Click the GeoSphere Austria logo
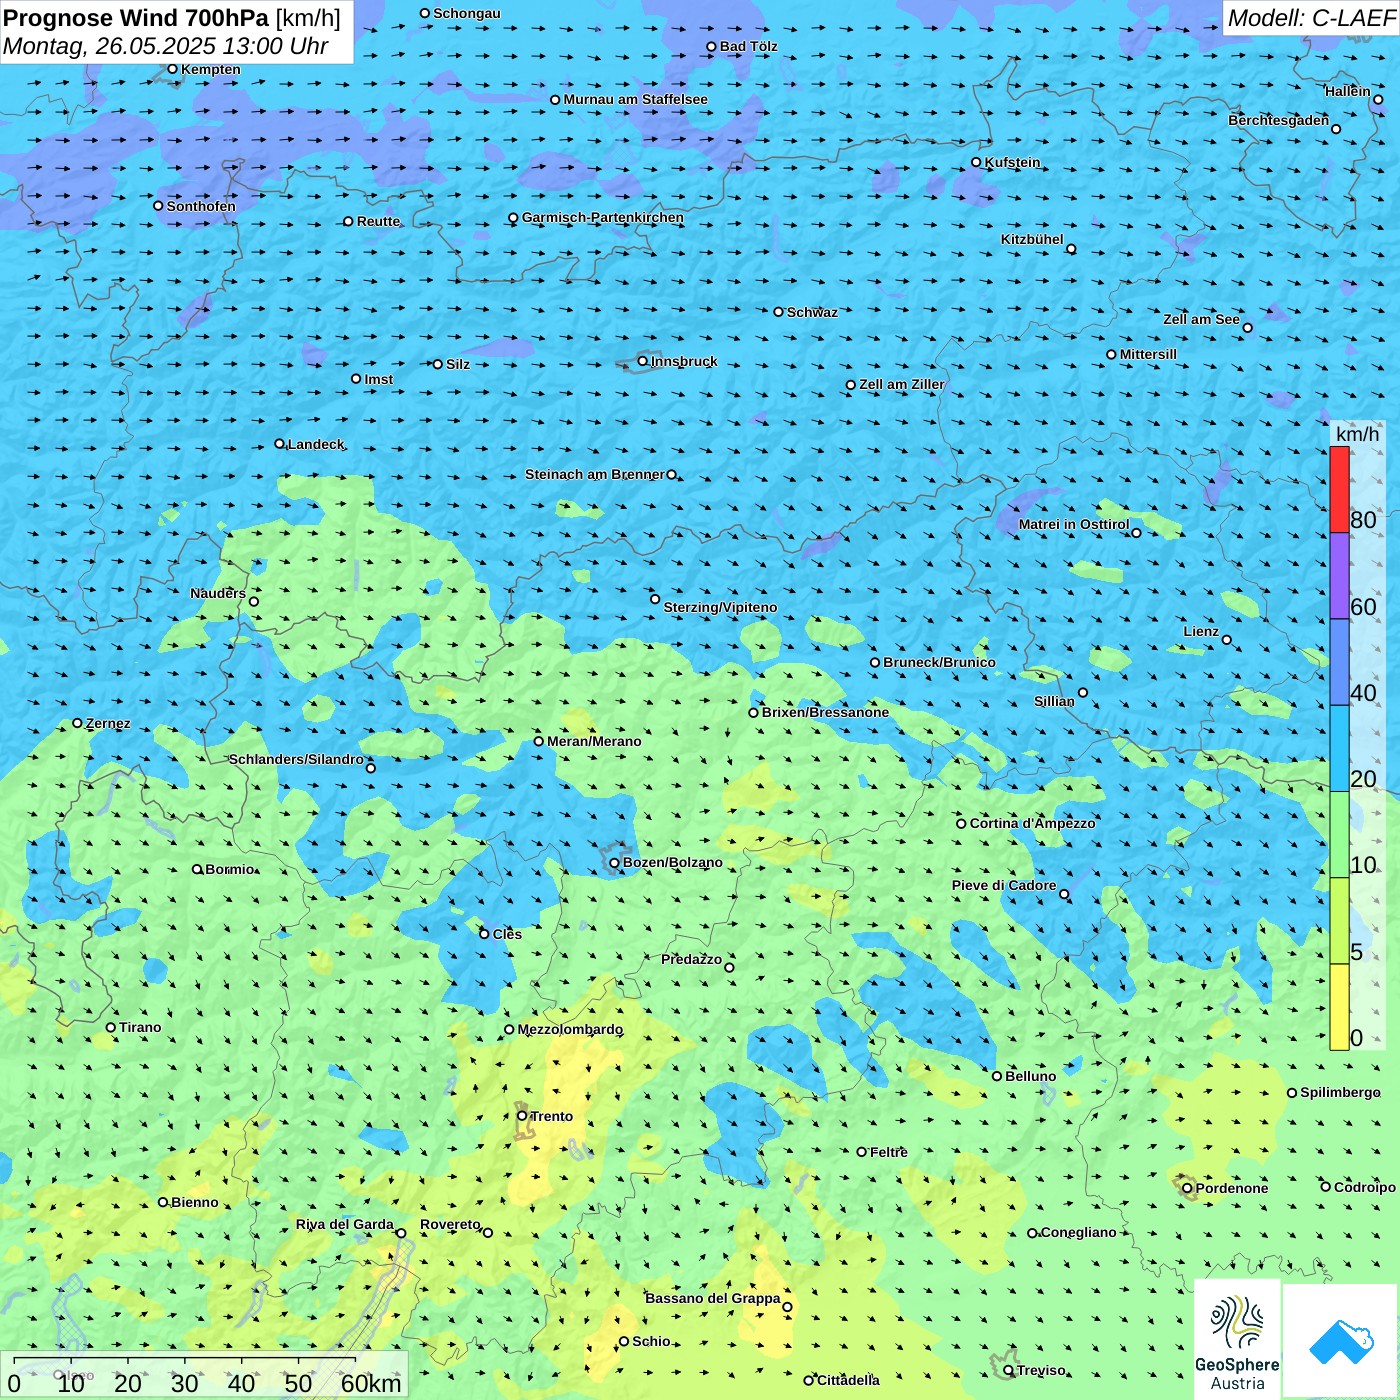Viewport: 1400px width, 1400px height. coord(1237,1340)
